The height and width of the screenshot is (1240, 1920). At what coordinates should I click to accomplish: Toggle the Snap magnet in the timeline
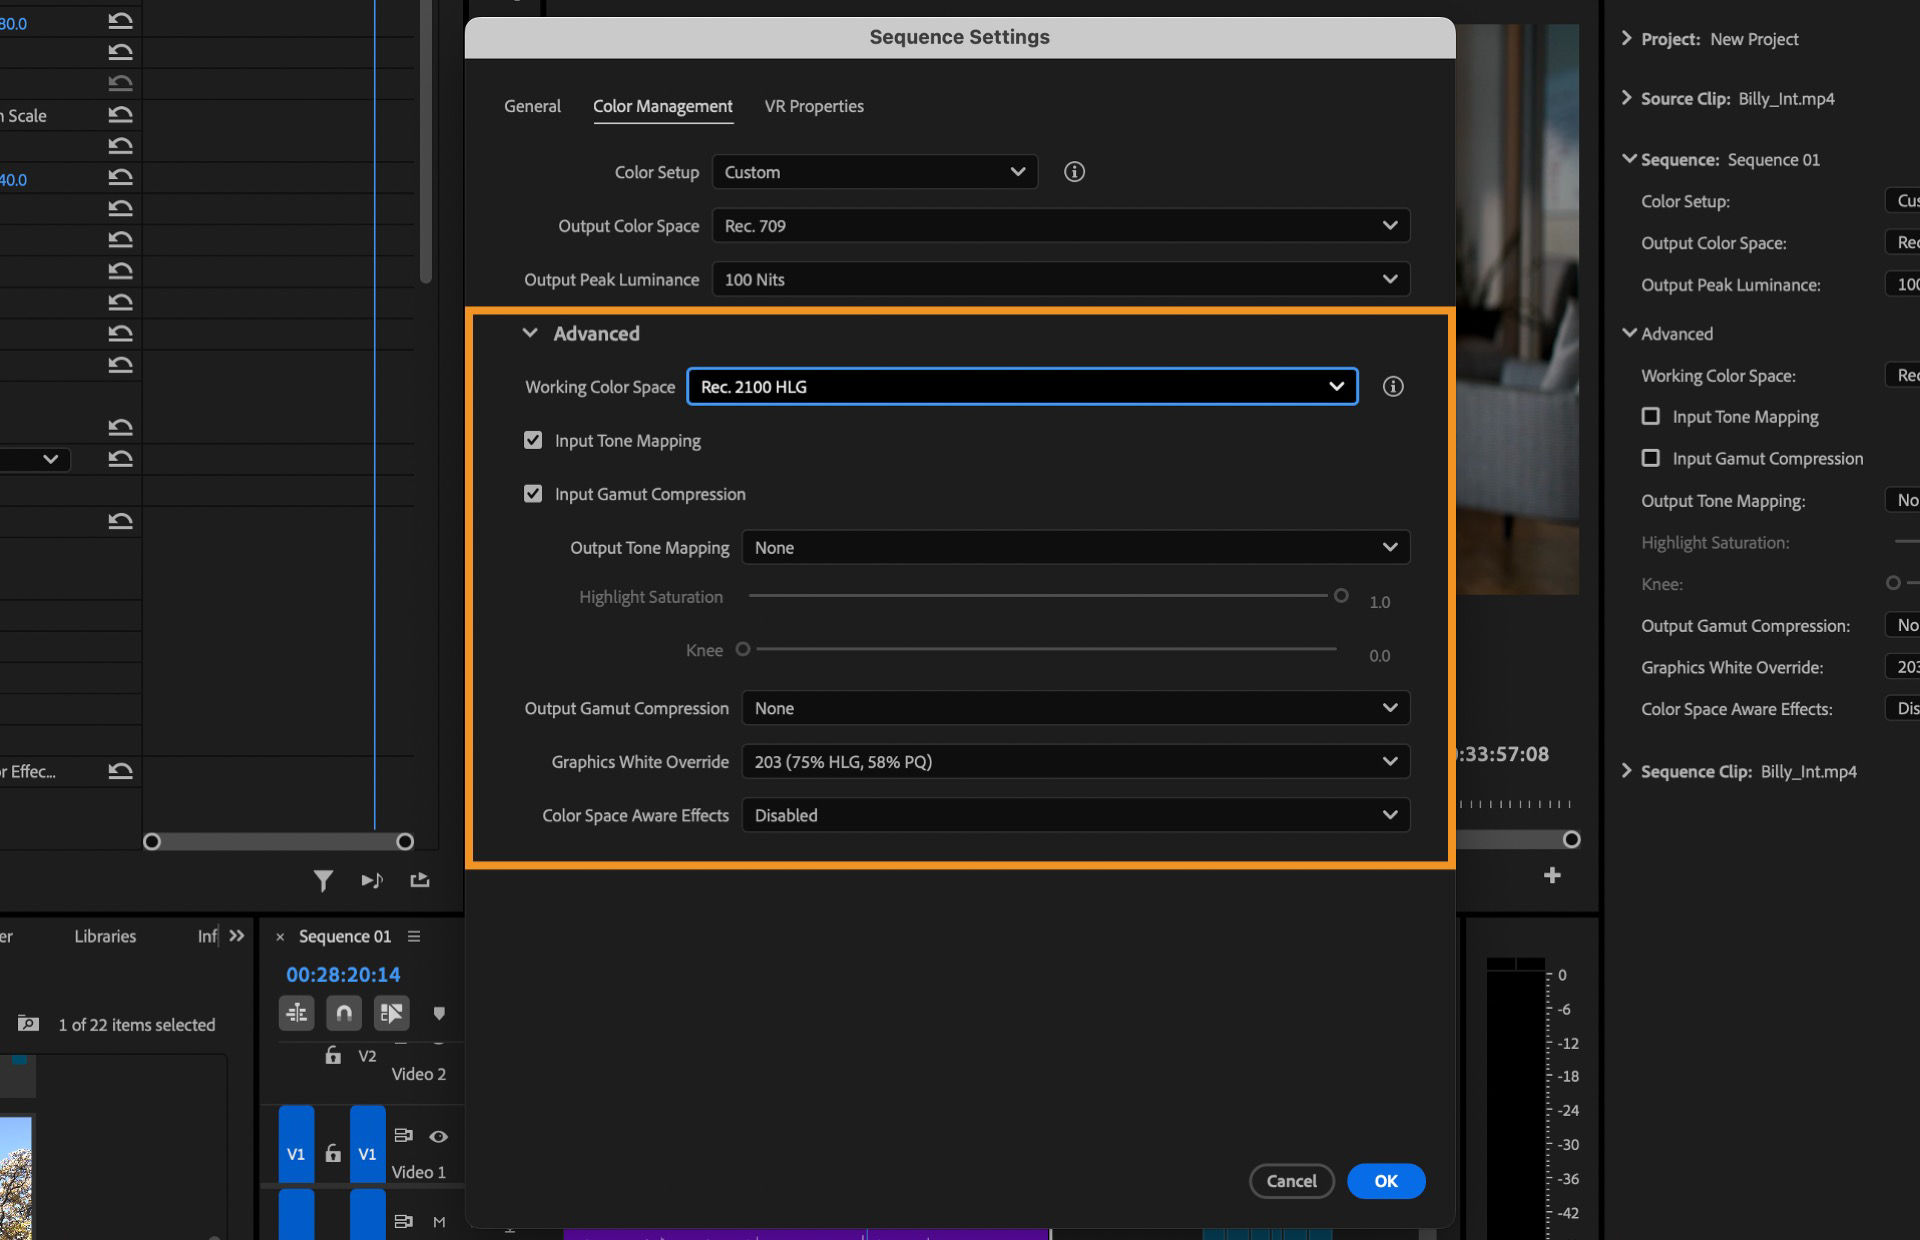[344, 1013]
